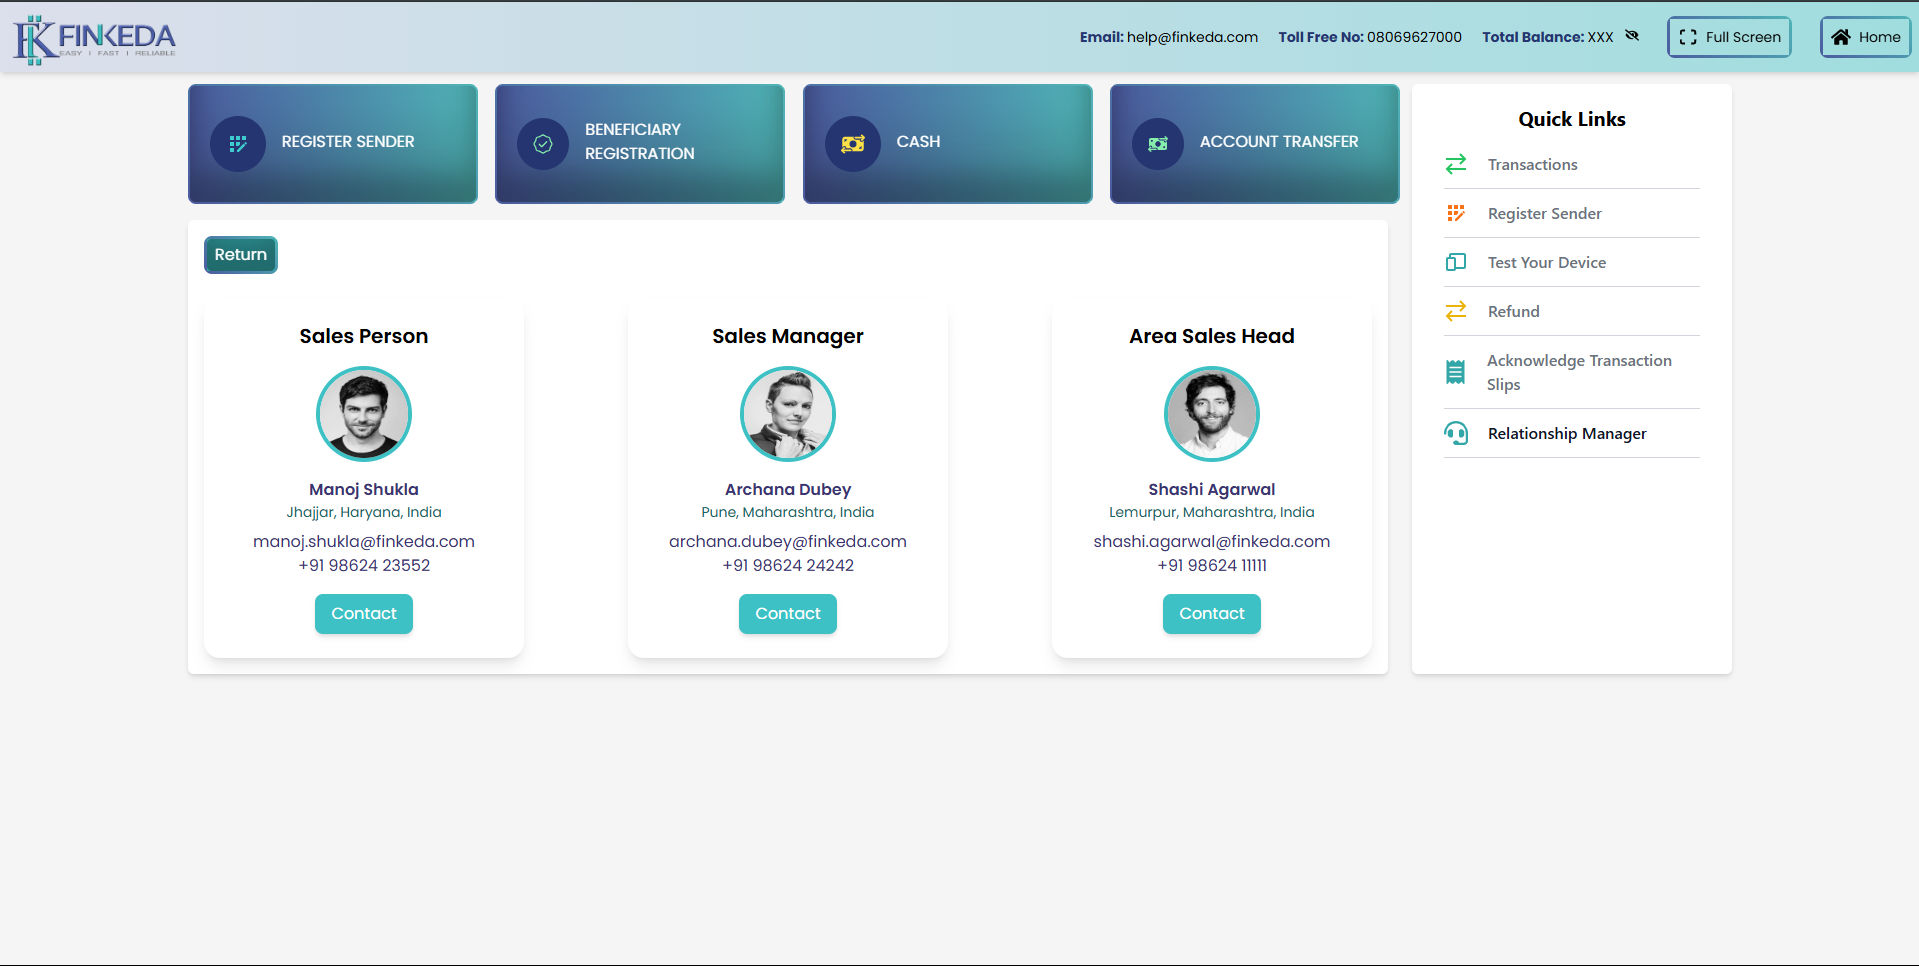The width and height of the screenshot is (1919, 966).
Task: Open Transactions quick link
Action: click(1572, 164)
